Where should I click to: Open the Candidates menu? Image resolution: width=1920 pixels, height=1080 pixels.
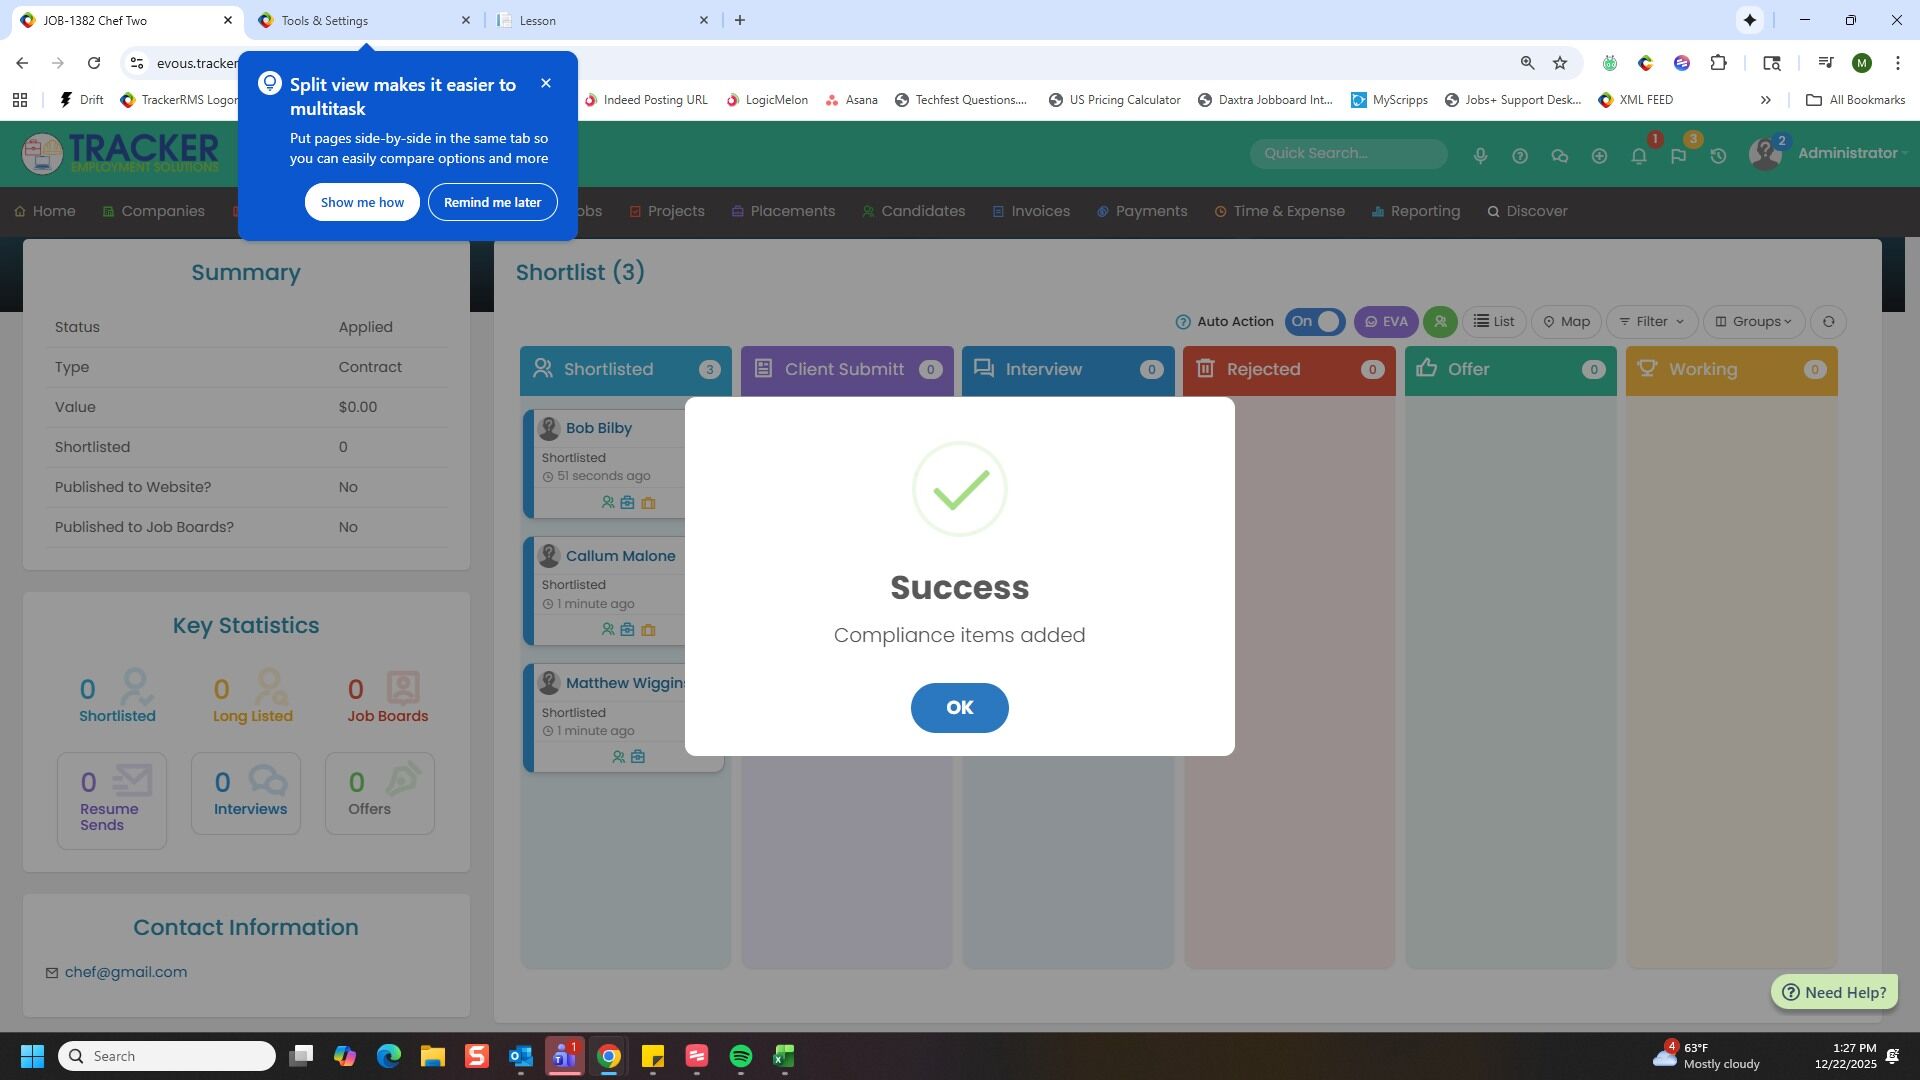pyautogui.click(x=922, y=212)
